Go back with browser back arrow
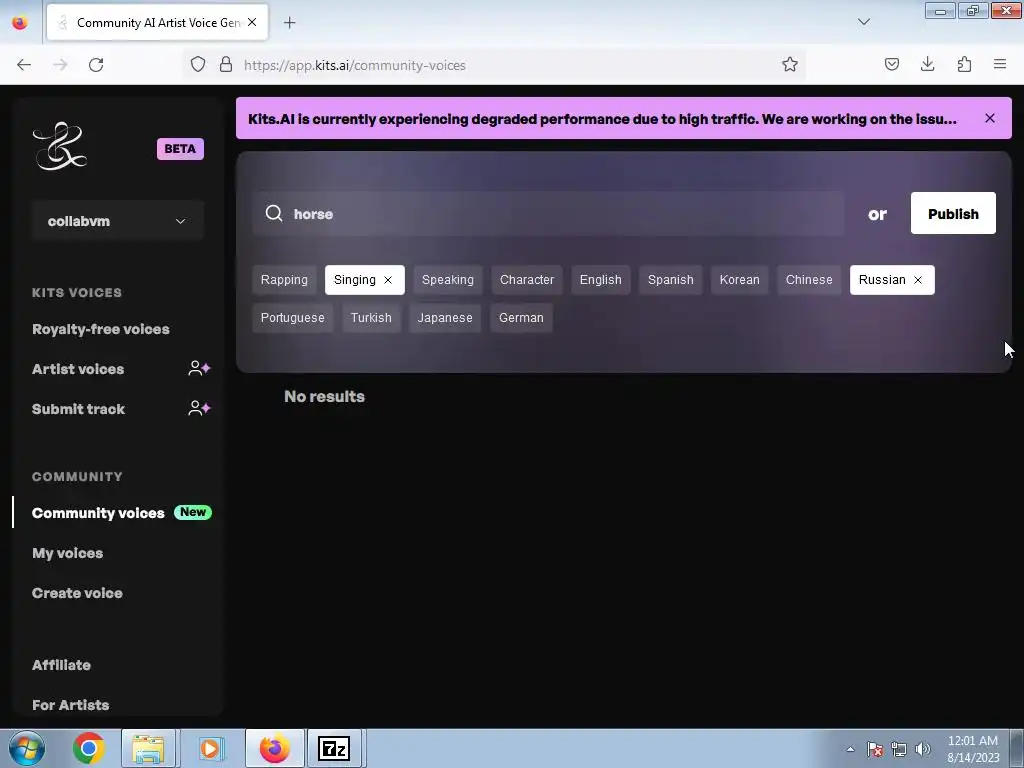This screenshot has width=1024, height=768. 24,65
